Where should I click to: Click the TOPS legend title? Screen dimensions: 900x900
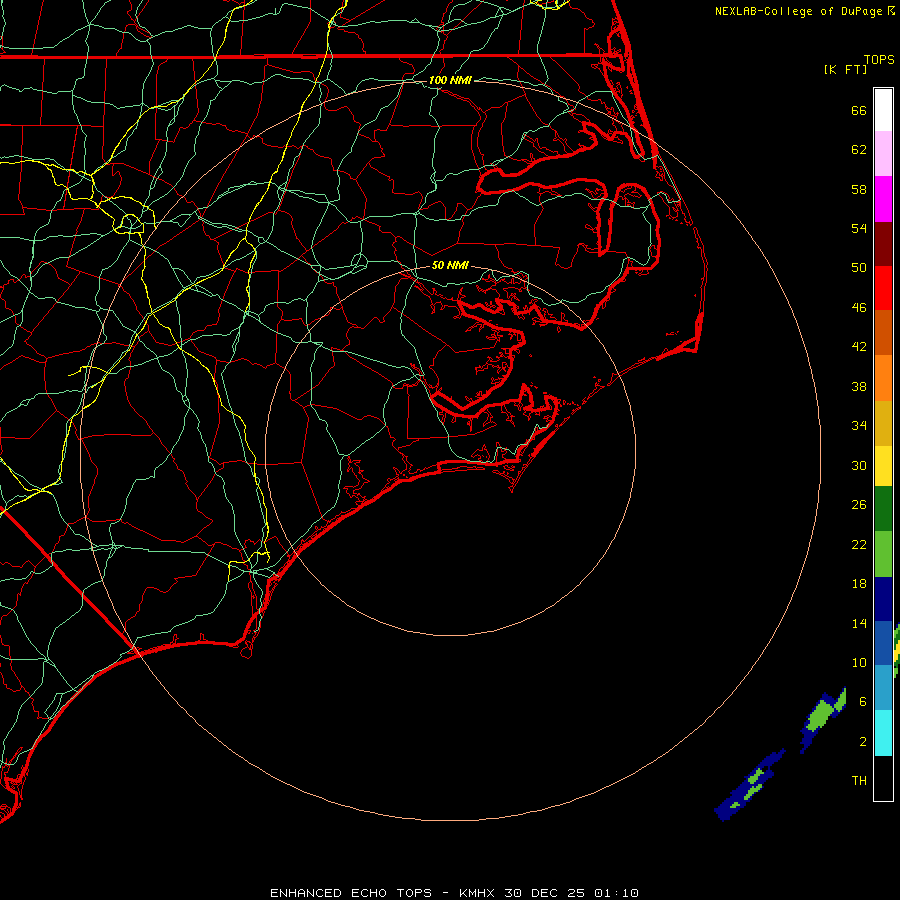879,59
